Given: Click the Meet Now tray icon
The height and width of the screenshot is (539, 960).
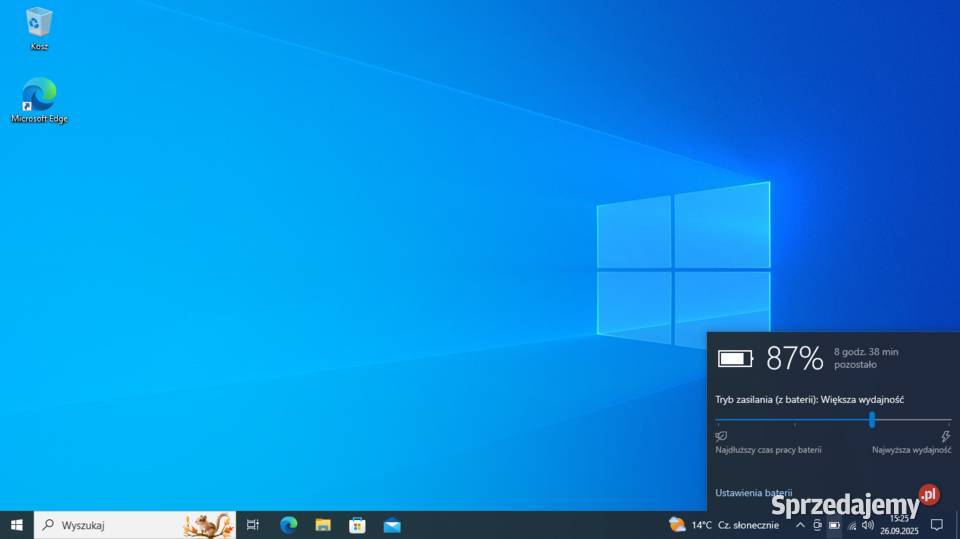Looking at the screenshot, I should (817, 525).
